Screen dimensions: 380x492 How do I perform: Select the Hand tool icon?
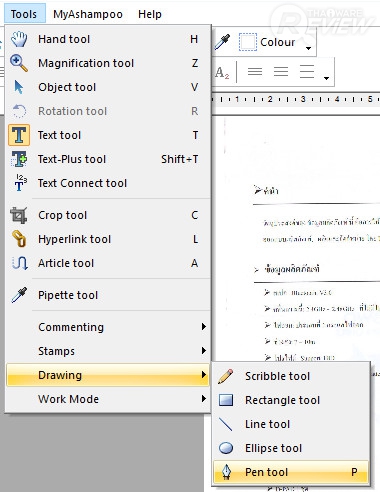click(x=19, y=39)
